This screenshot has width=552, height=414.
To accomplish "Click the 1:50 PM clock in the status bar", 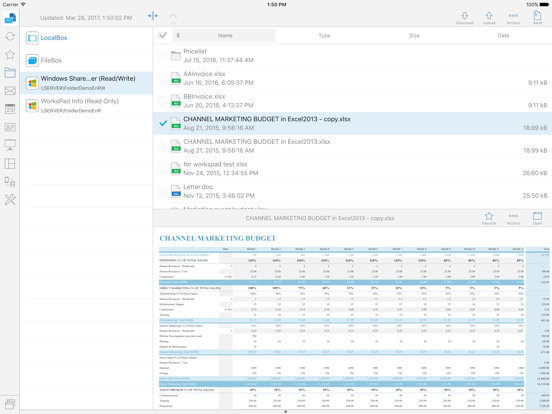I will pos(276,5).
